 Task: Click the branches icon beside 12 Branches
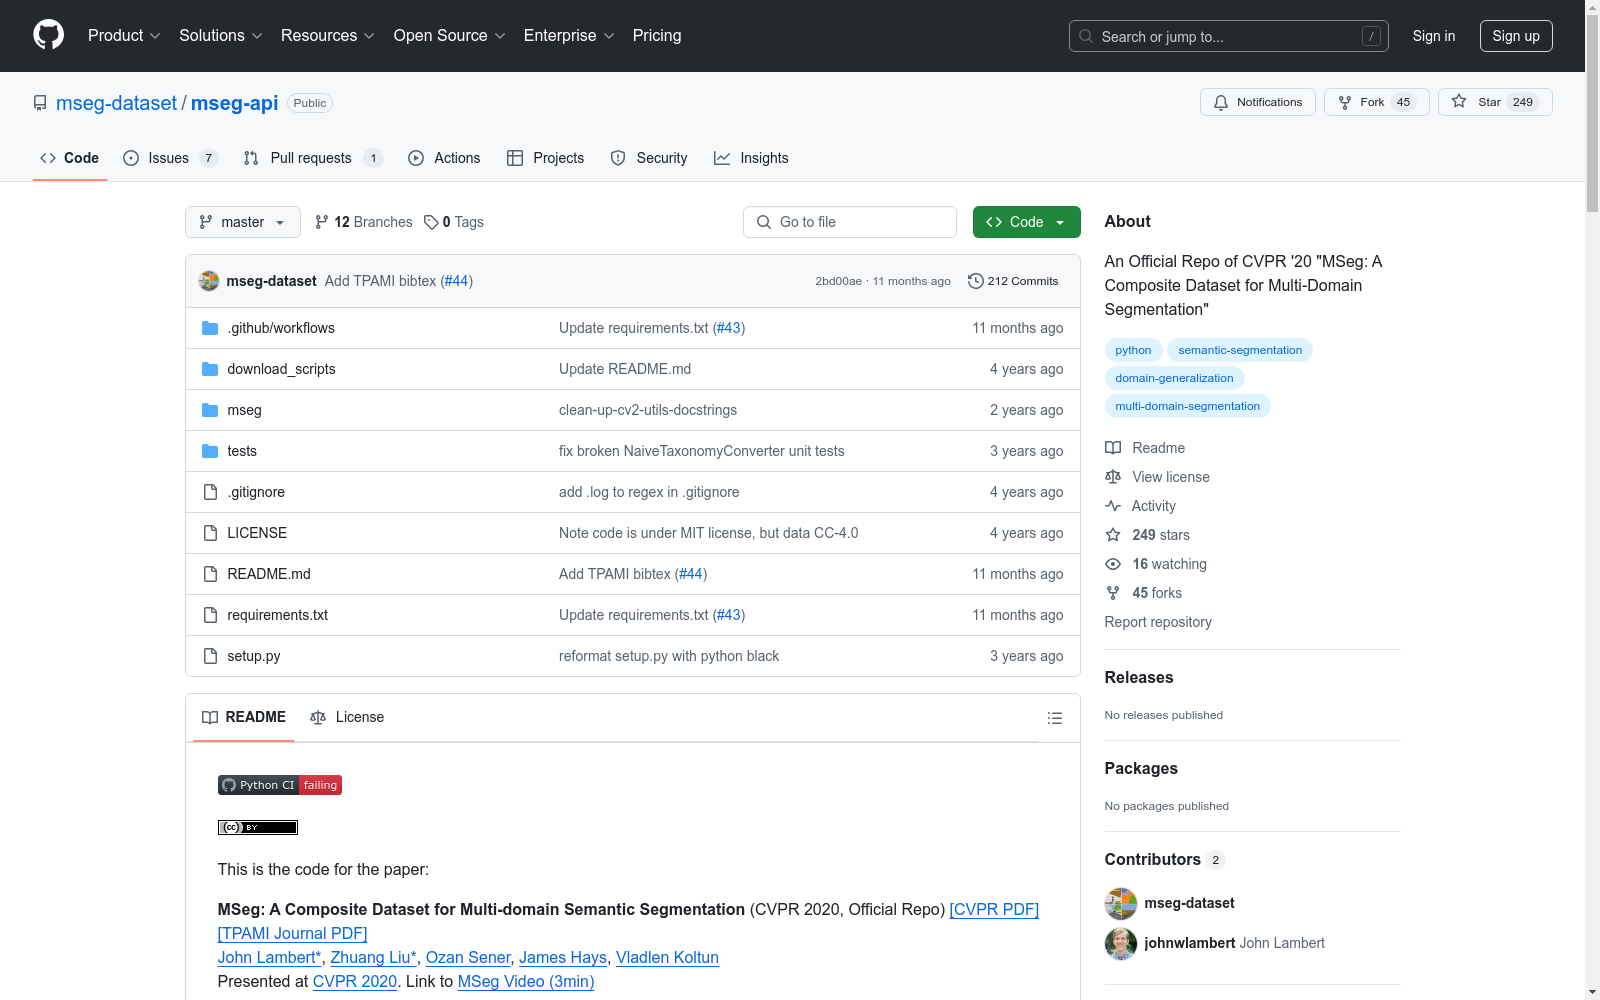coord(322,222)
